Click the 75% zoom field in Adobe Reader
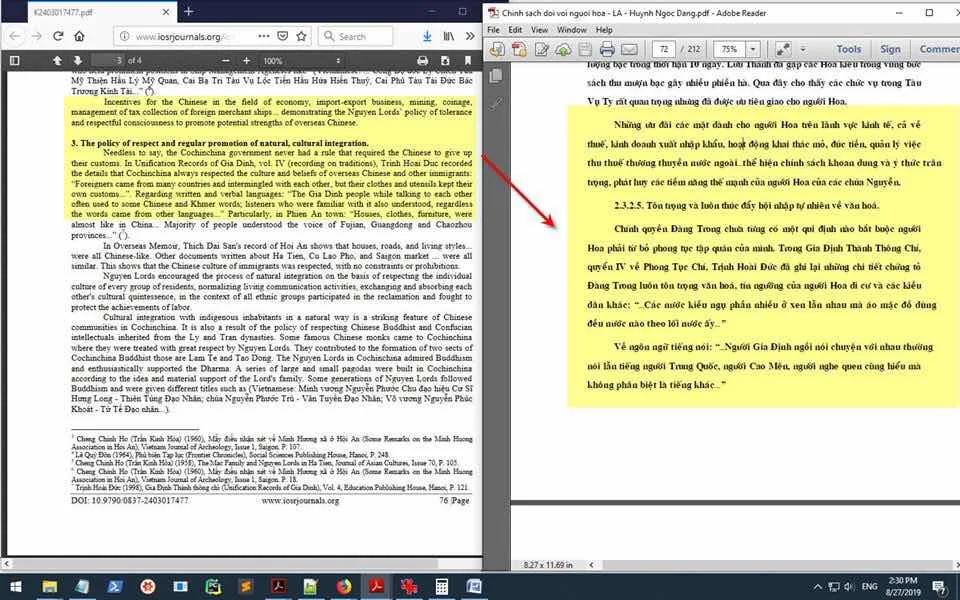The image size is (960, 600). click(729, 49)
